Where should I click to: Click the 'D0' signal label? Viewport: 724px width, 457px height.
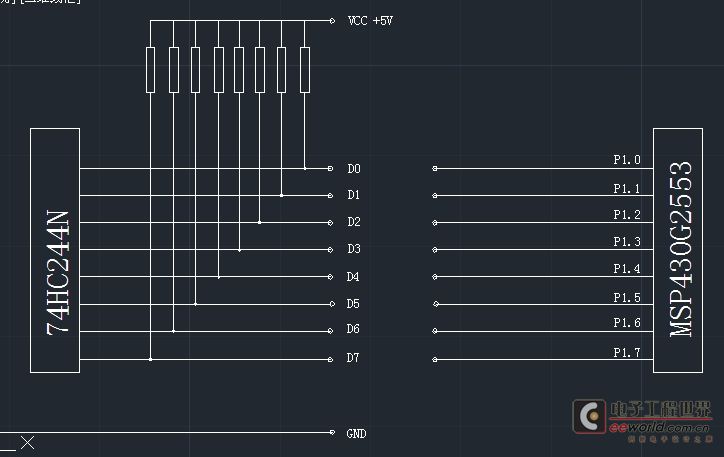[354, 169]
